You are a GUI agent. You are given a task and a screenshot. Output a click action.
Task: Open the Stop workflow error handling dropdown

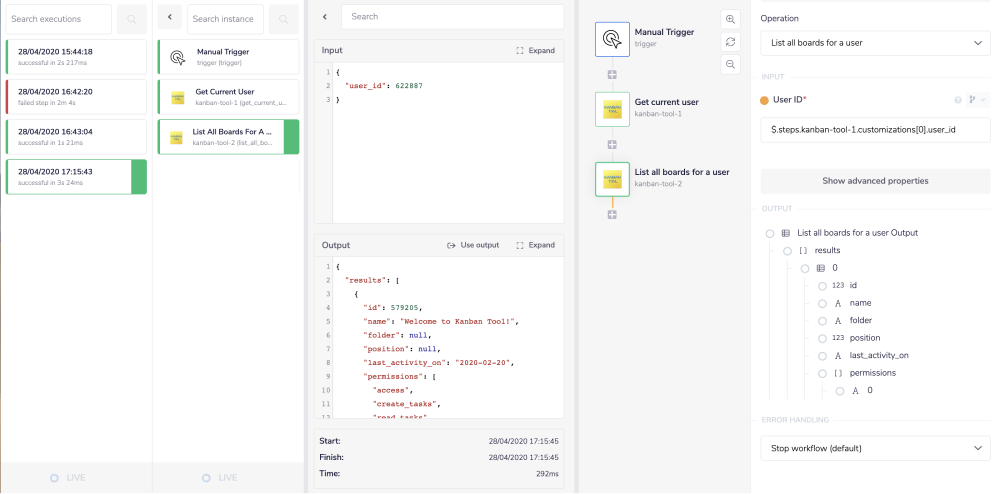point(875,448)
